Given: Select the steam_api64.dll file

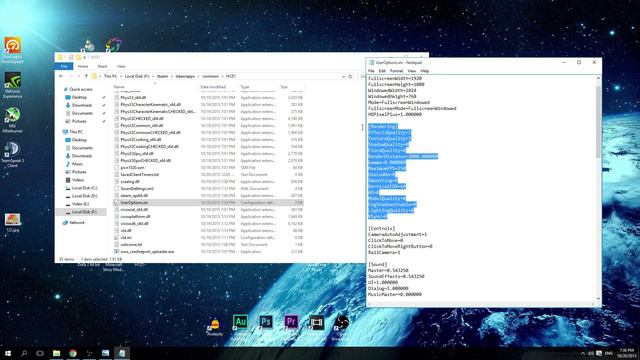Looking at the screenshot, I should [x=134, y=196].
